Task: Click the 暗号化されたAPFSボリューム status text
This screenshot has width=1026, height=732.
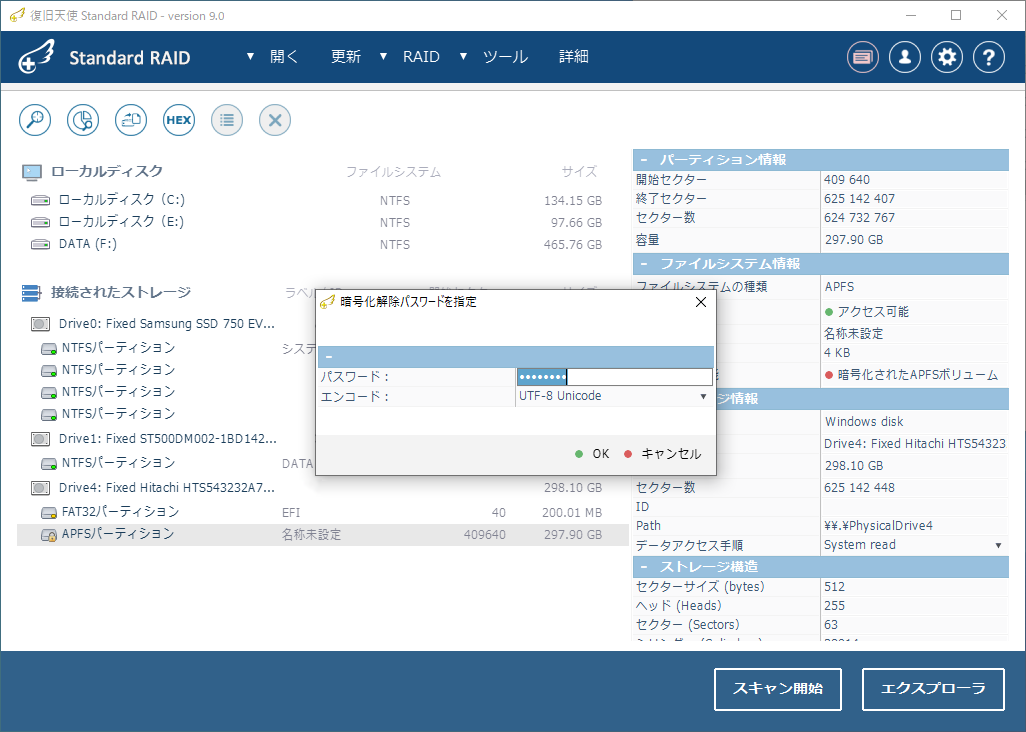Action: [x=917, y=375]
